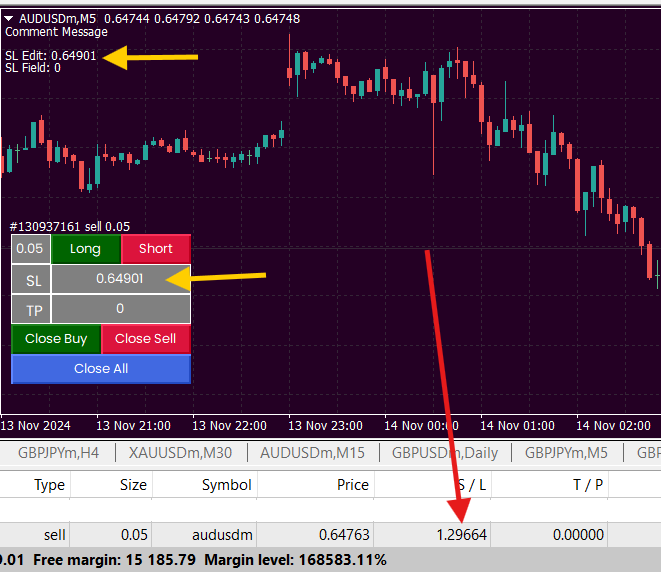
Task: Click the SL label in trade panel
Action: 31,279
